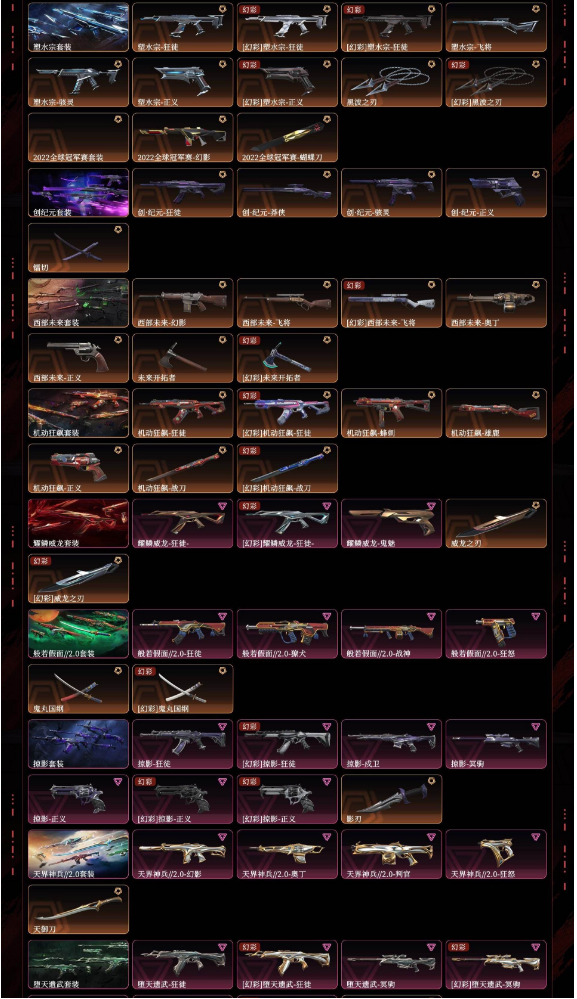Pick the 掠影-冥驹 sniper skin card
This screenshot has height=999, width=577.
pyautogui.click(x=495, y=744)
